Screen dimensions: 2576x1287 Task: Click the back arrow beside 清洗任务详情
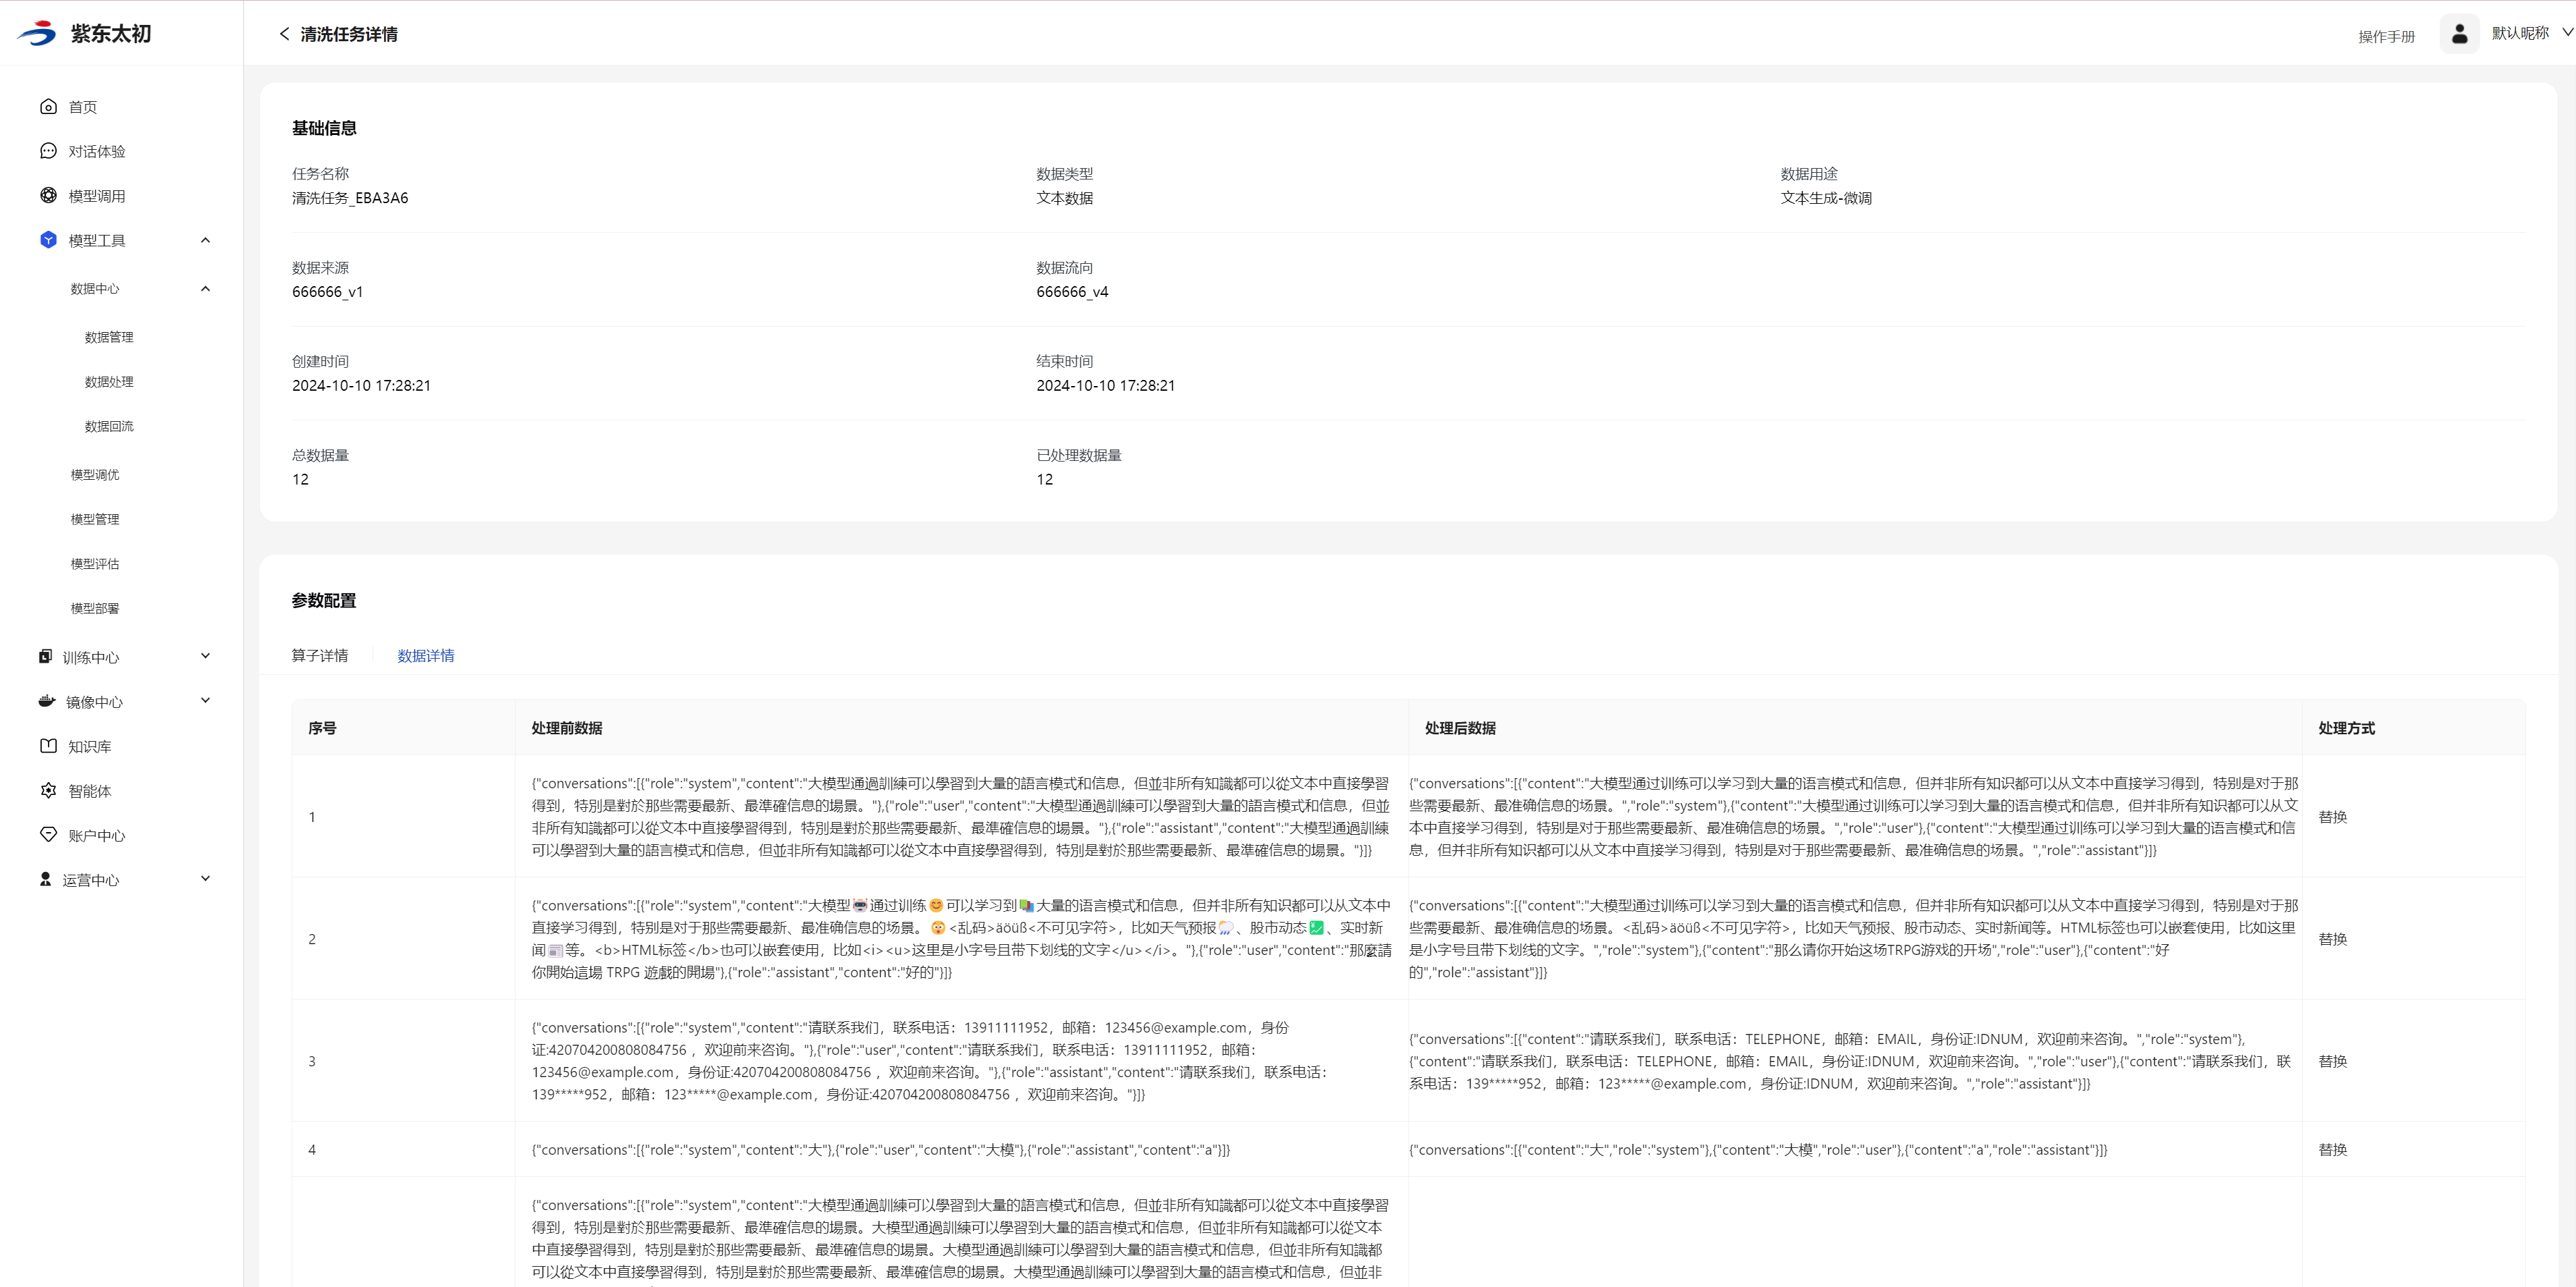[x=284, y=34]
